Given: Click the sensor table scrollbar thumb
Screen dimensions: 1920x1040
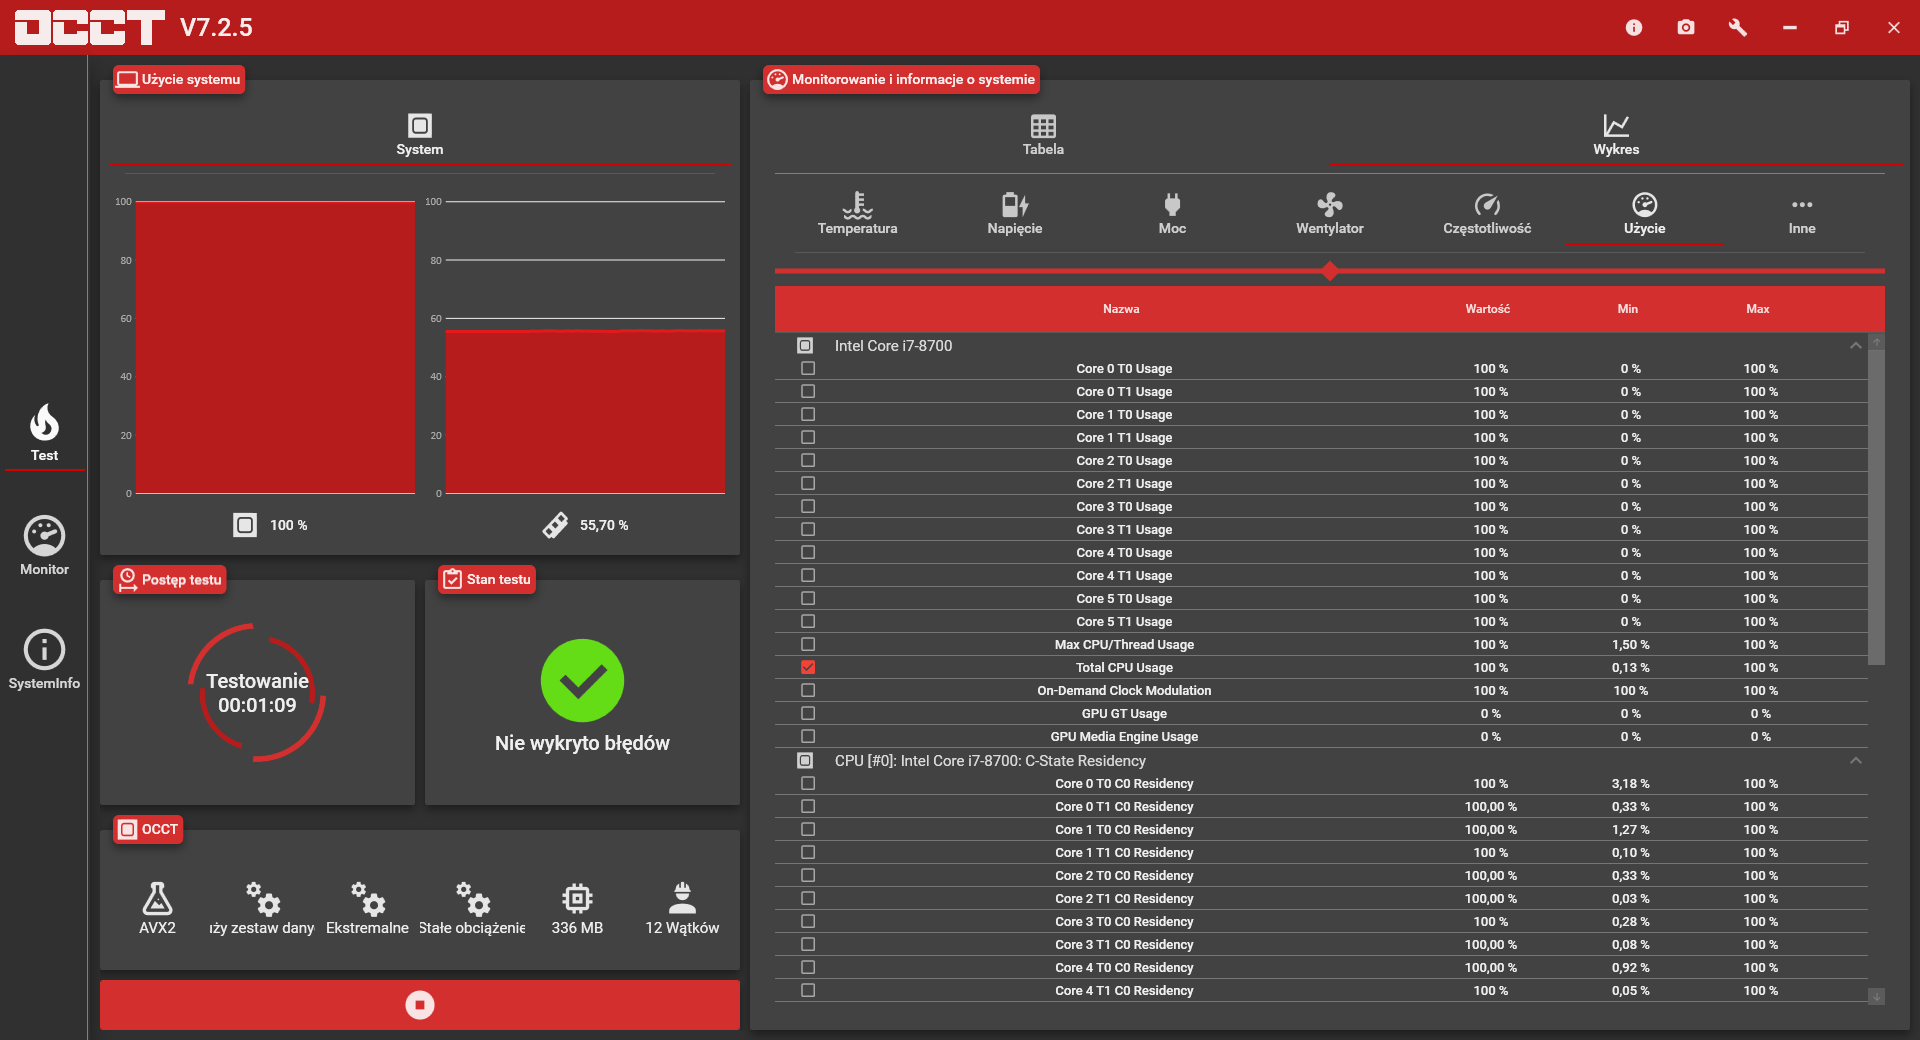Looking at the screenshot, I should pyautogui.click(x=1877, y=506).
